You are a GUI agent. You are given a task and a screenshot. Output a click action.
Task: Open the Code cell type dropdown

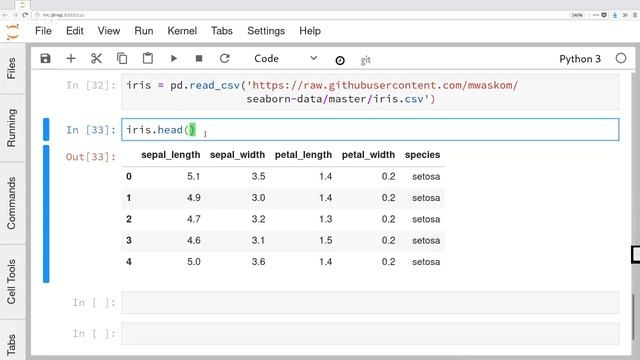click(285, 58)
